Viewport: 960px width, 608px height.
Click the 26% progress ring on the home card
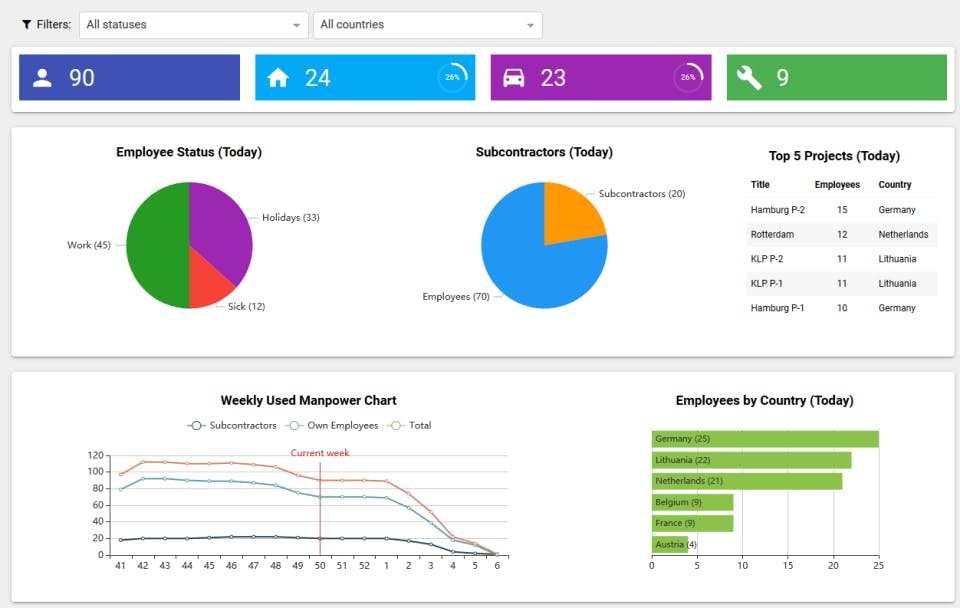pyautogui.click(x=452, y=77)
